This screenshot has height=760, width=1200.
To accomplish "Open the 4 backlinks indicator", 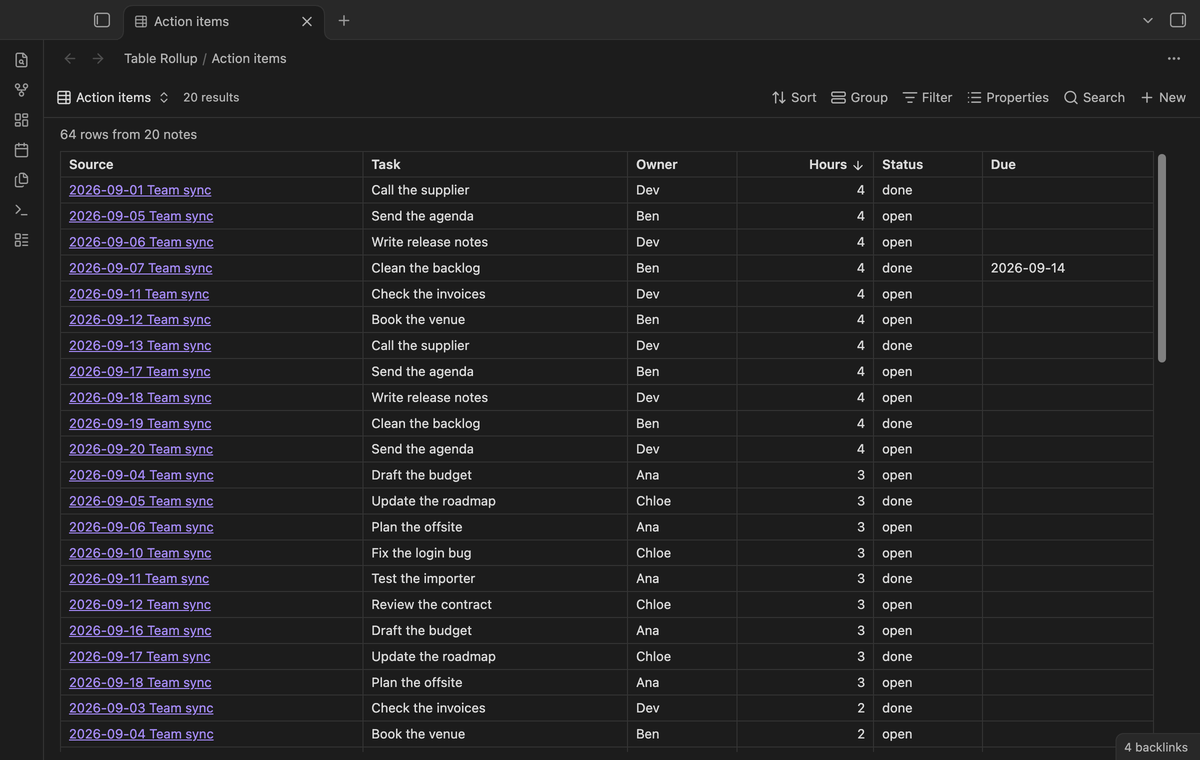I will (1155, 747).
